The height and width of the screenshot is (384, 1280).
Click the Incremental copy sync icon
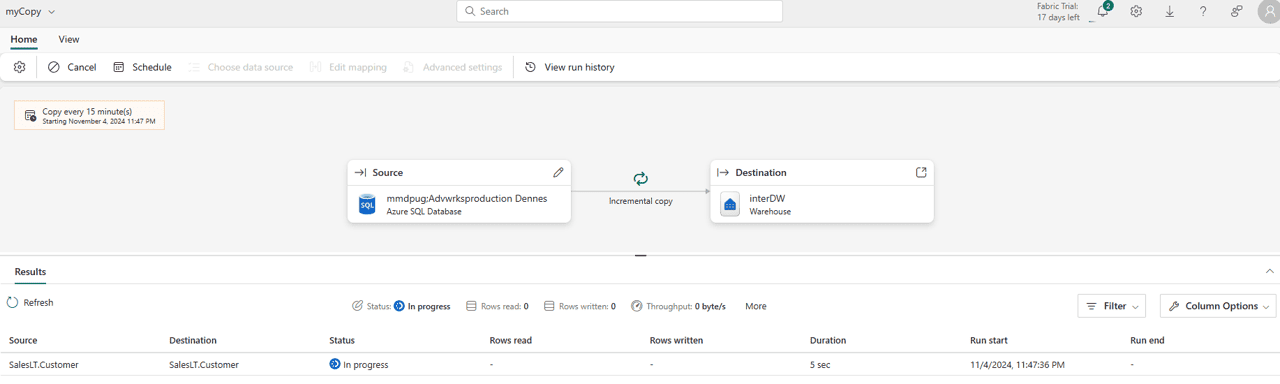[x=641, y=179]
